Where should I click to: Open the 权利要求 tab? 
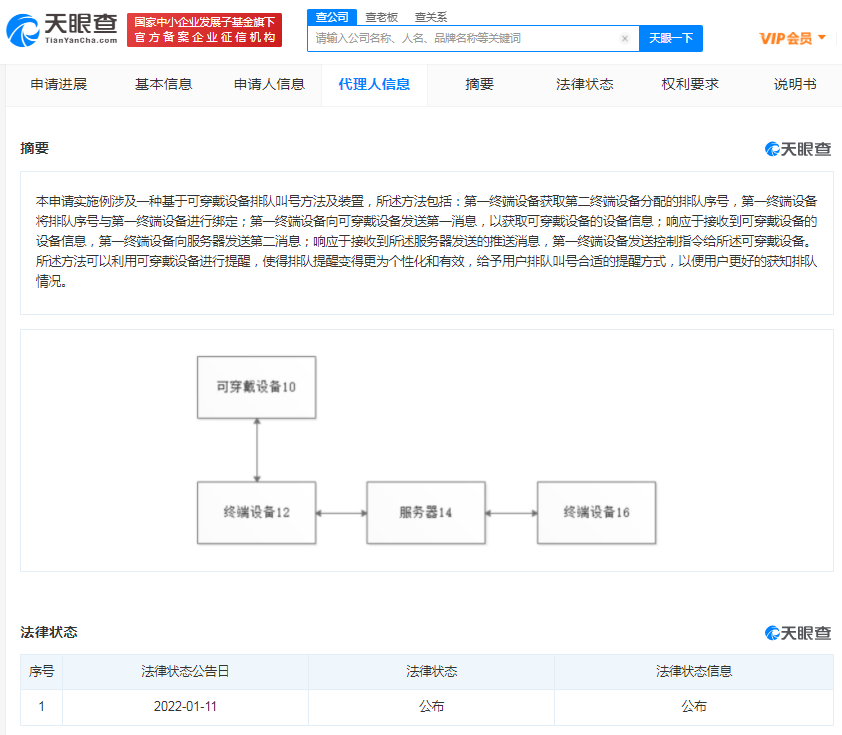[x=690, y=85]
